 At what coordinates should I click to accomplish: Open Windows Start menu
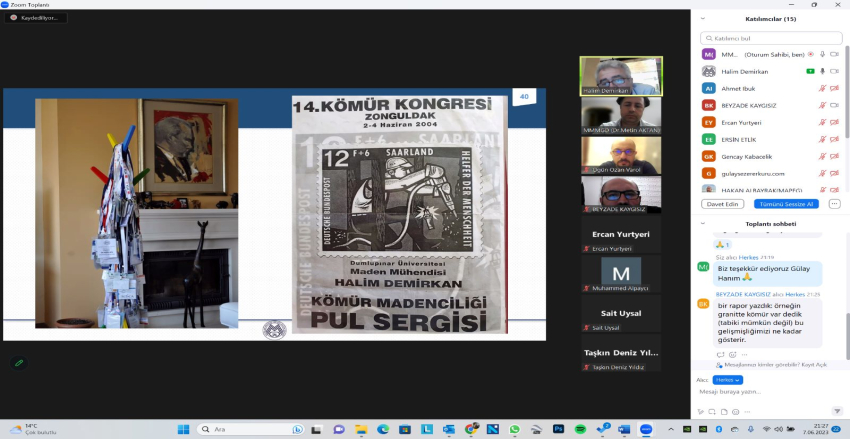183,429
